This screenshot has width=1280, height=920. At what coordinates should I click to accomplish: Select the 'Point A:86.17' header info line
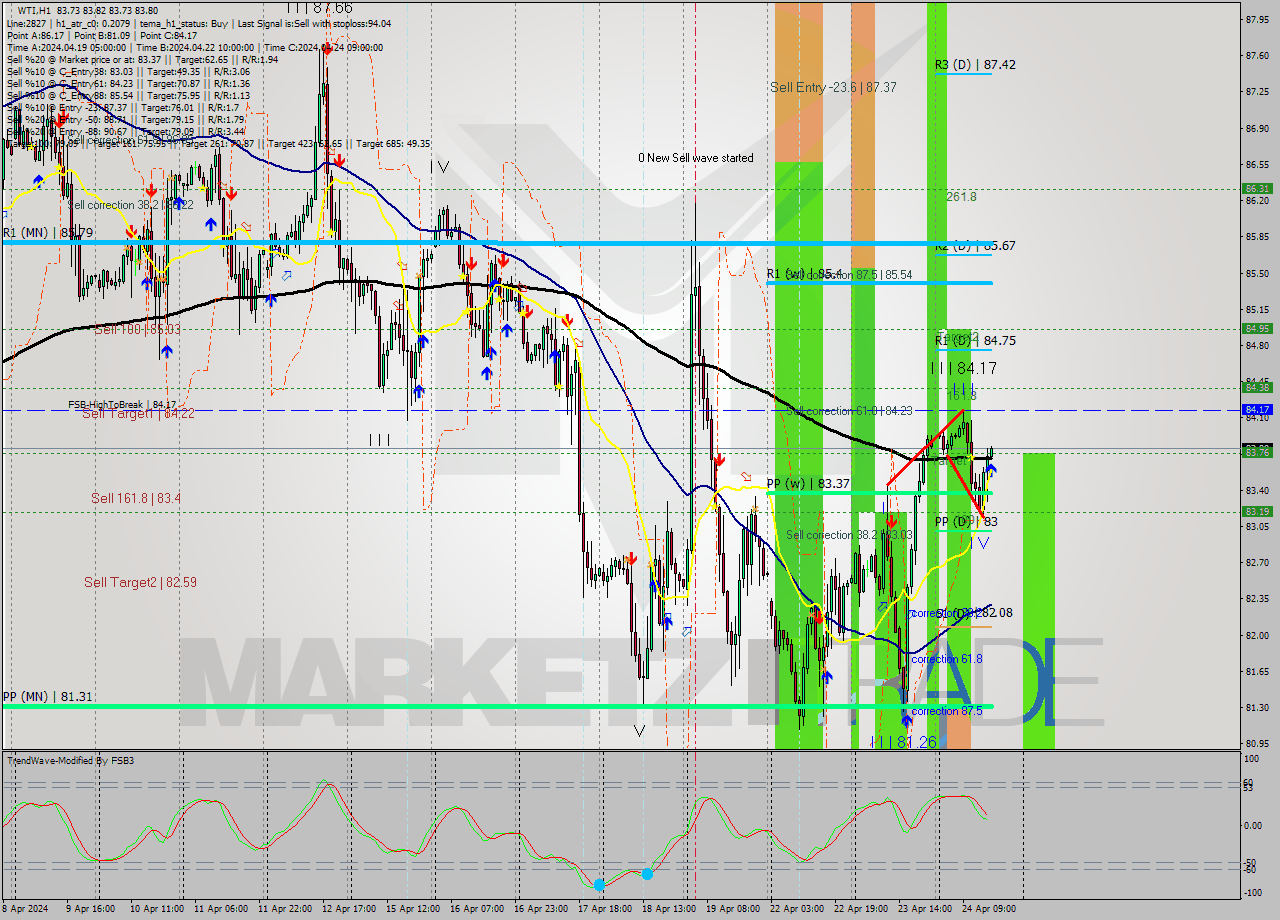point(39,35)
